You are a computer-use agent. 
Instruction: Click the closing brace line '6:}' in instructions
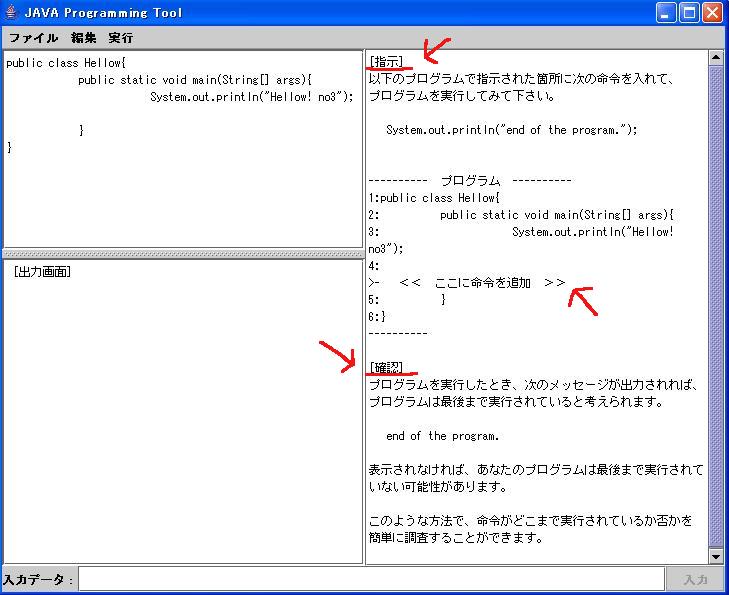click(377, 317)
